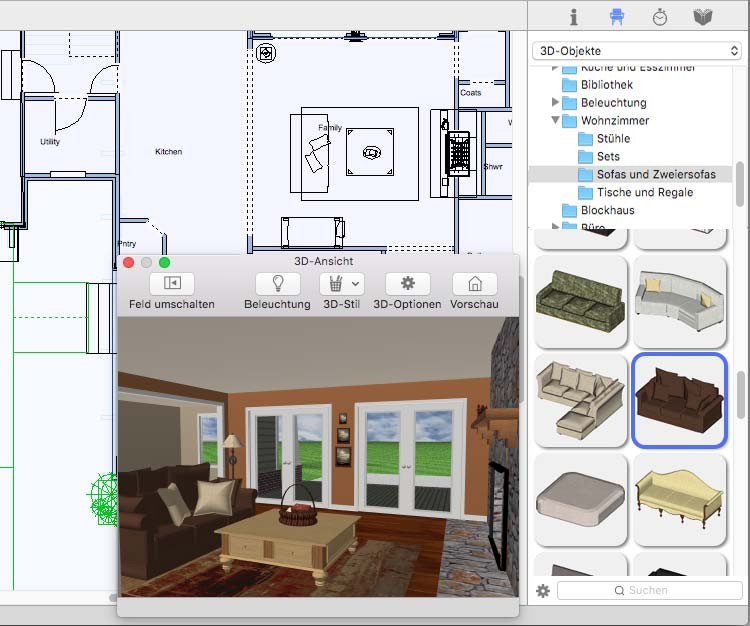Expand the Beleuchtung folder triangle
The width and height of the screenshot is (750, 626).
click(555, 102)
